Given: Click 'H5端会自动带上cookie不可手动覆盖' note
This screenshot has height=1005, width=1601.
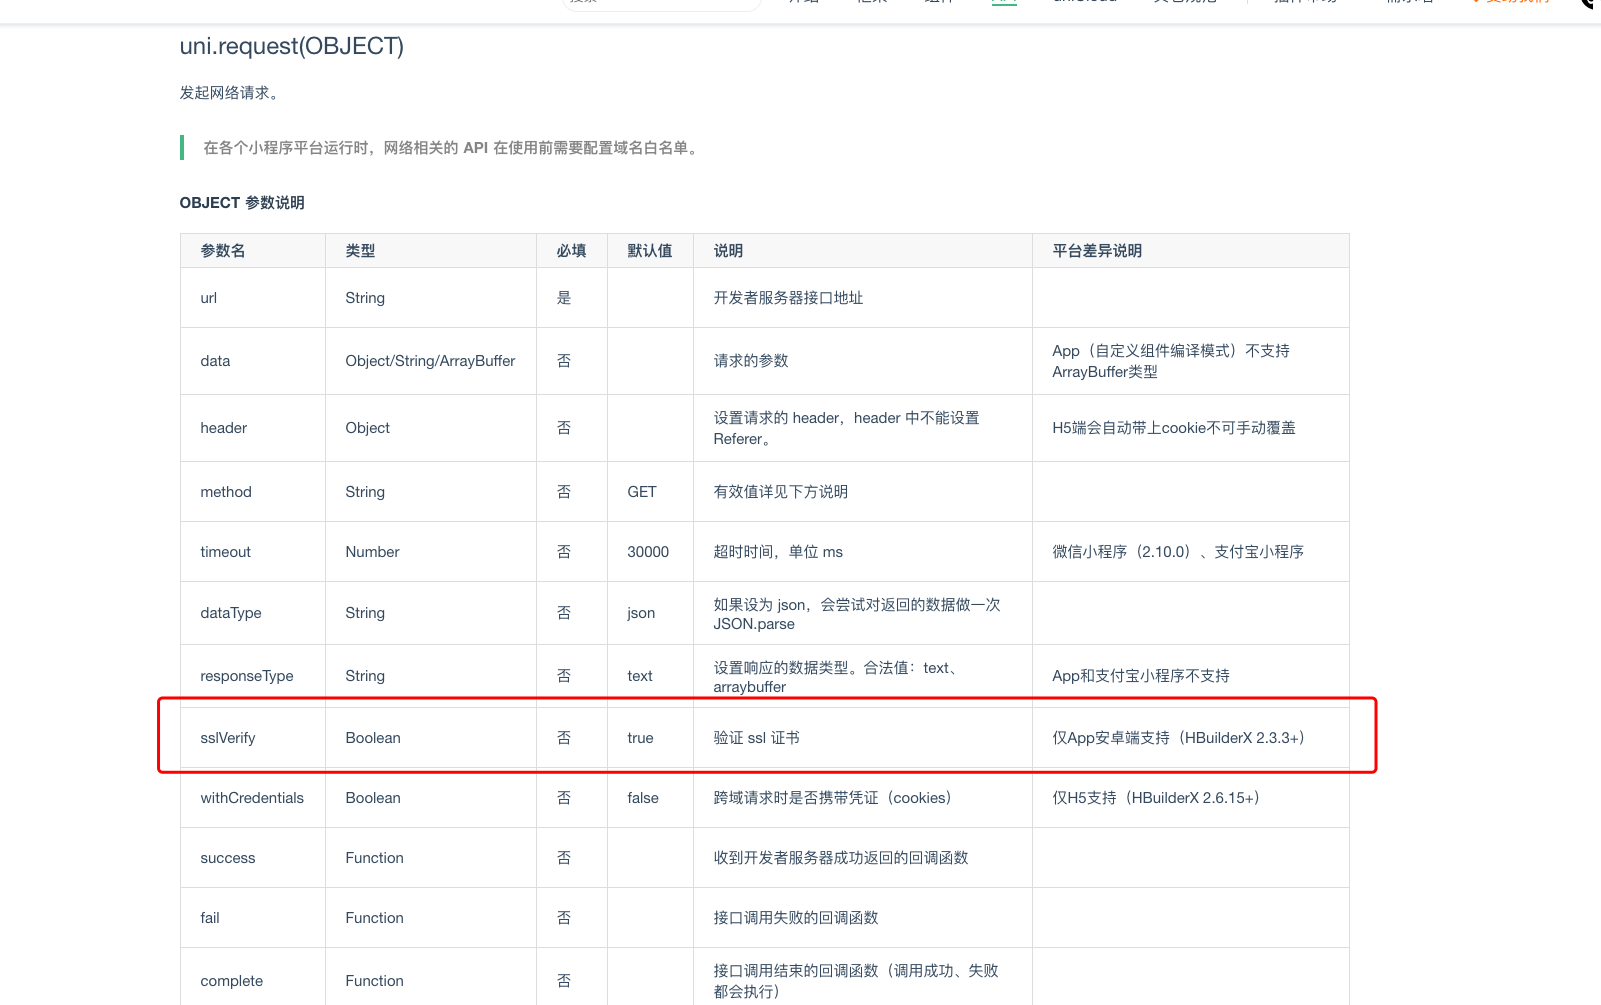Looking at the screenshot, I should [x=1174, y=428].
